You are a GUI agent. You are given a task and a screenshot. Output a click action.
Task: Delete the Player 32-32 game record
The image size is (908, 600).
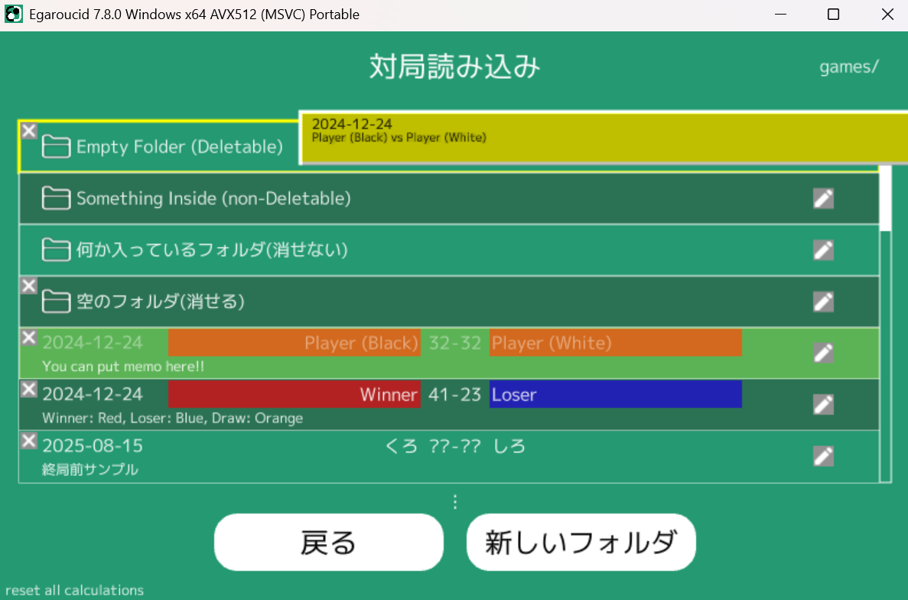[x=29, y=338]
